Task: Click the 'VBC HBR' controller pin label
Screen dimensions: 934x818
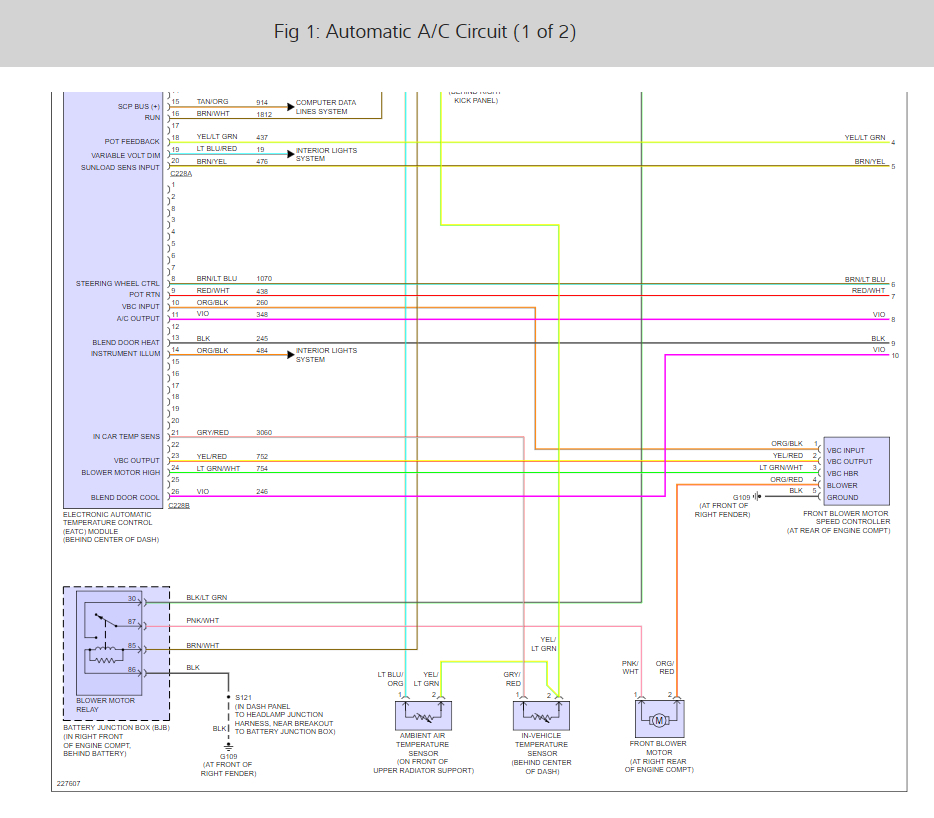Action: coord(842,474)
